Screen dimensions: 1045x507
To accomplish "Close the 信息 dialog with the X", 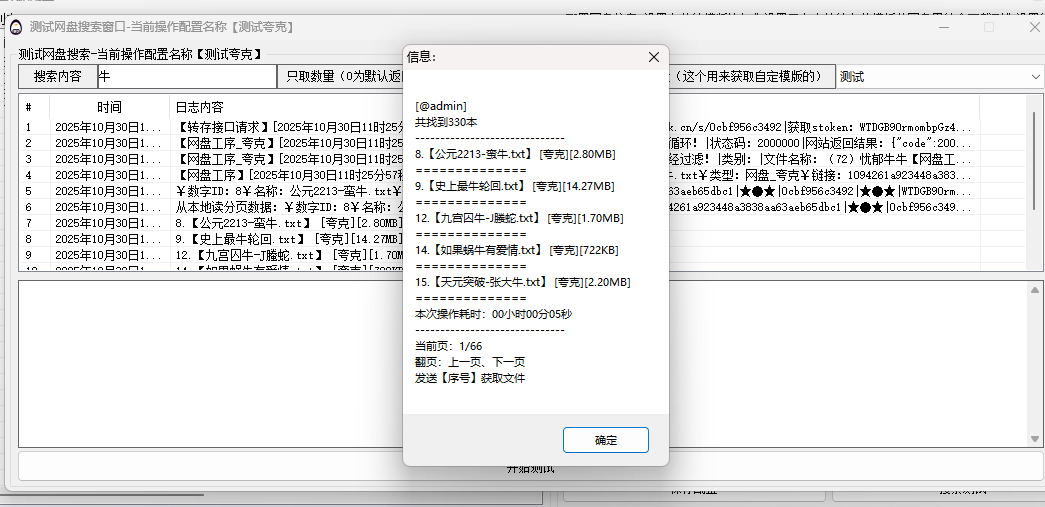I will 654,57.
